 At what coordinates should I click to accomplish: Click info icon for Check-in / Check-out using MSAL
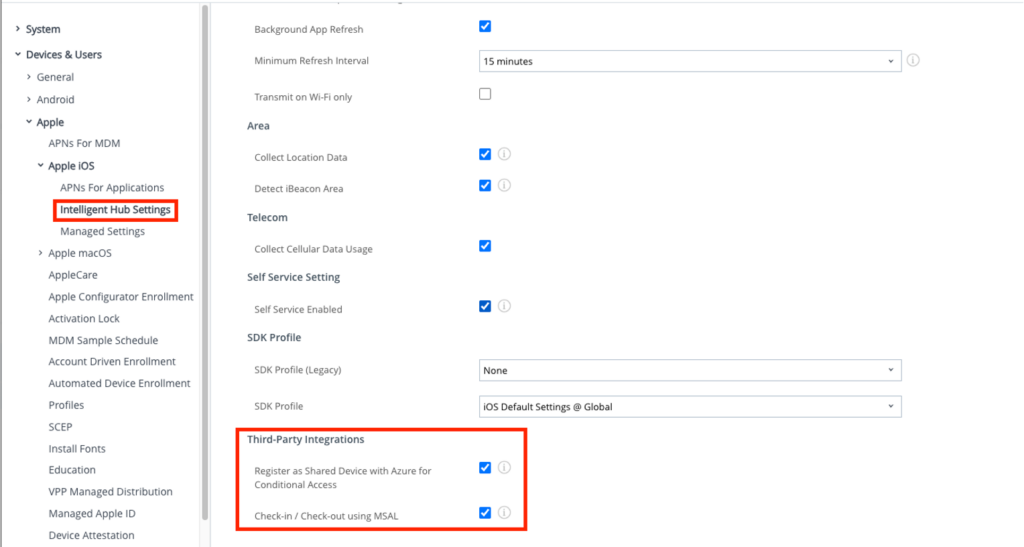(505, 513)
